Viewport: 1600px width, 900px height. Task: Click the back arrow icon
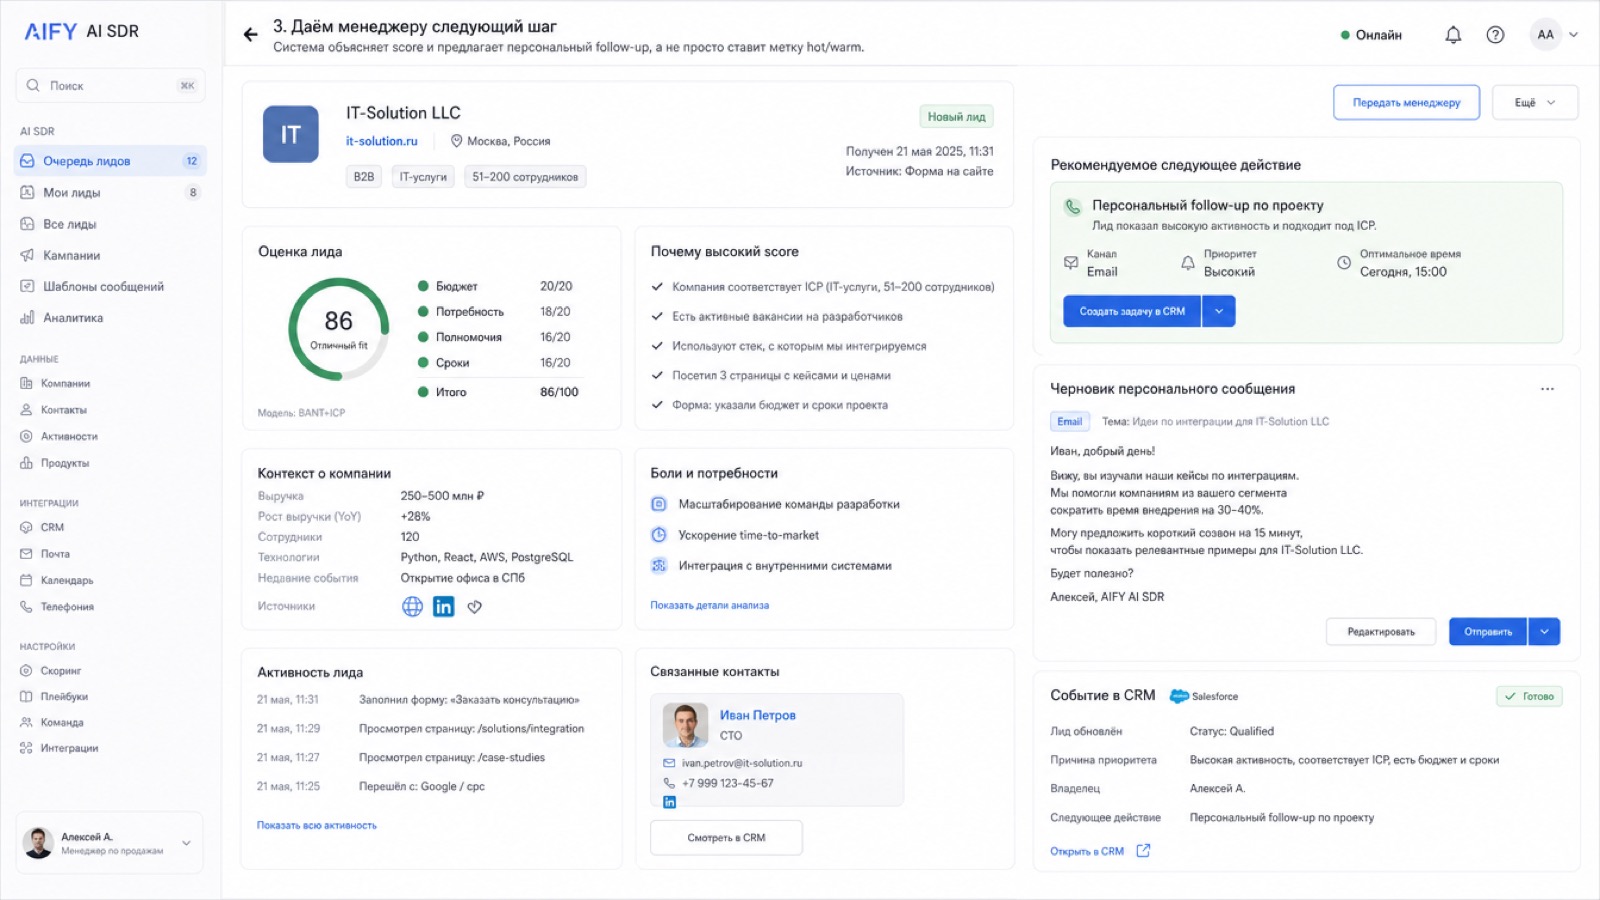(250, 35)
